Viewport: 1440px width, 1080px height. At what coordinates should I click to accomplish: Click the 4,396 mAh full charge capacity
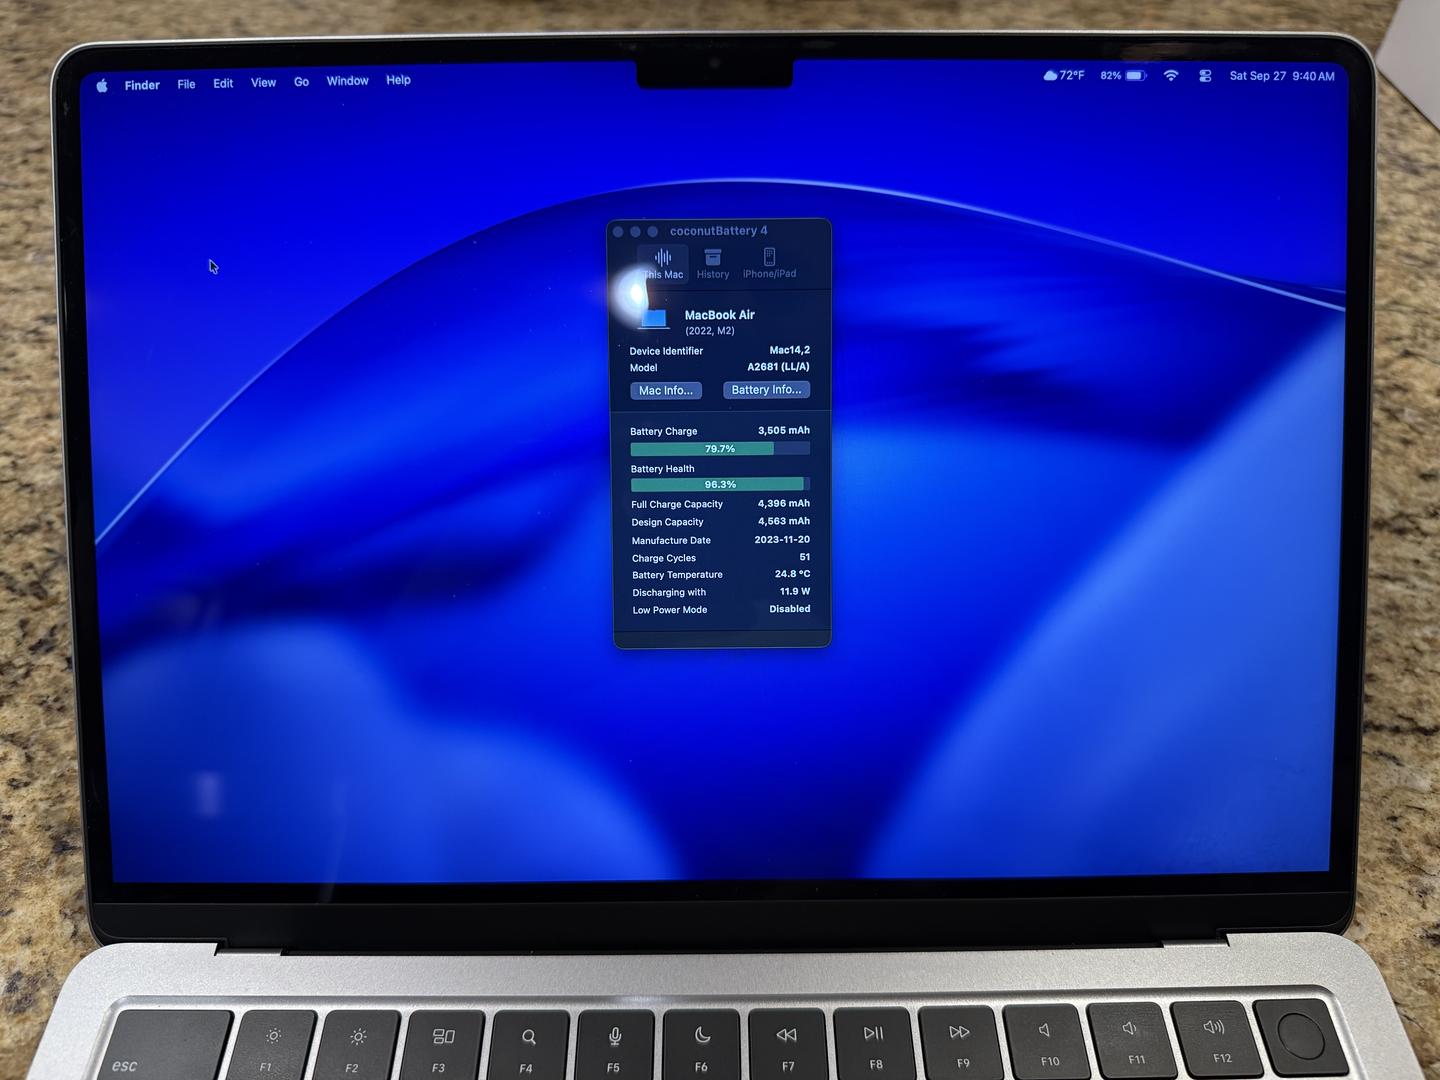pyautogui.click(x=784, y=504)
